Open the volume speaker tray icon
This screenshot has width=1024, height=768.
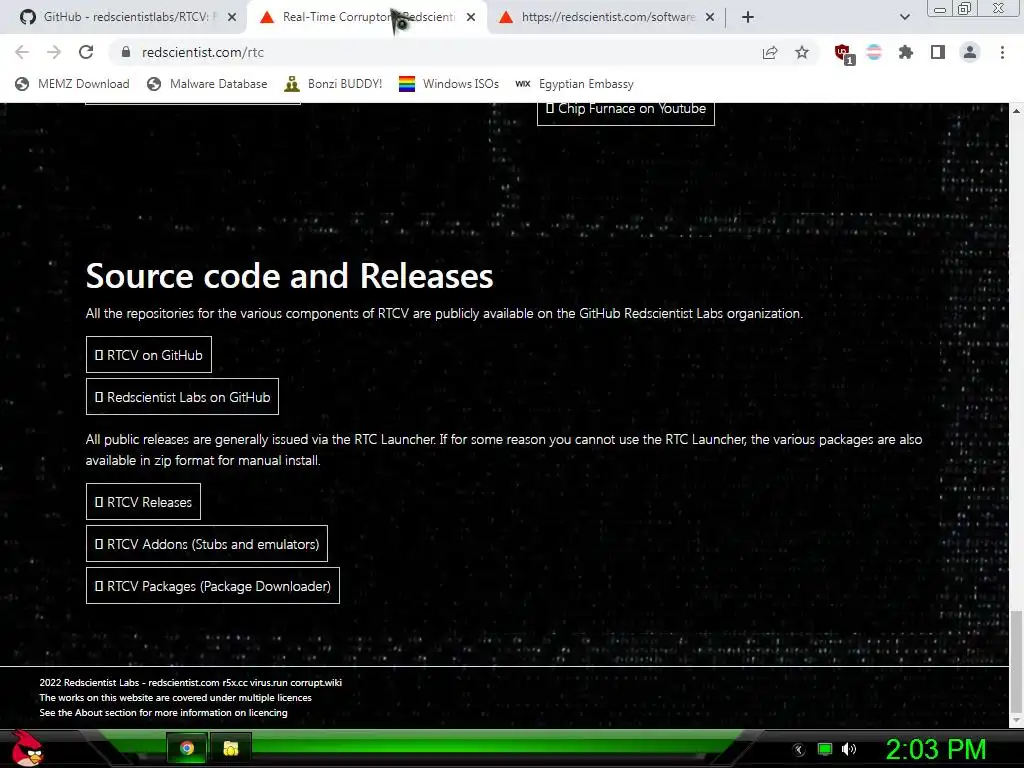849,749
